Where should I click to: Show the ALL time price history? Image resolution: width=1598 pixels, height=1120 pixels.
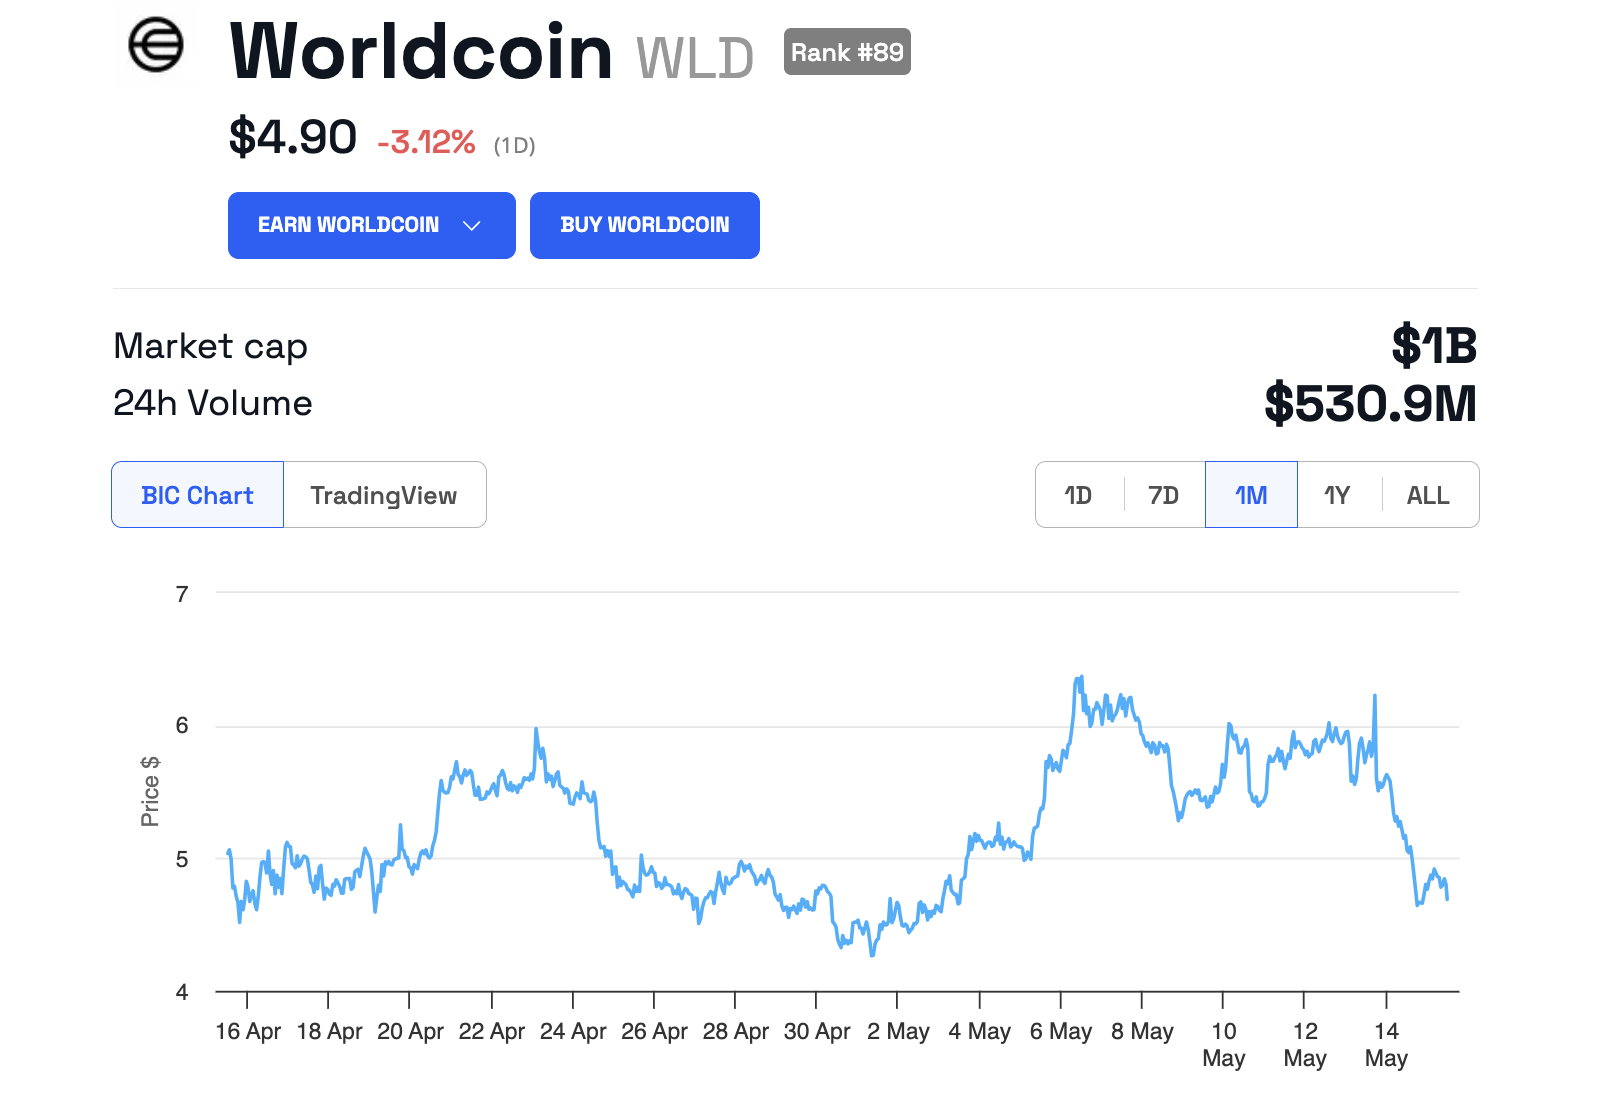[1427, 495]
